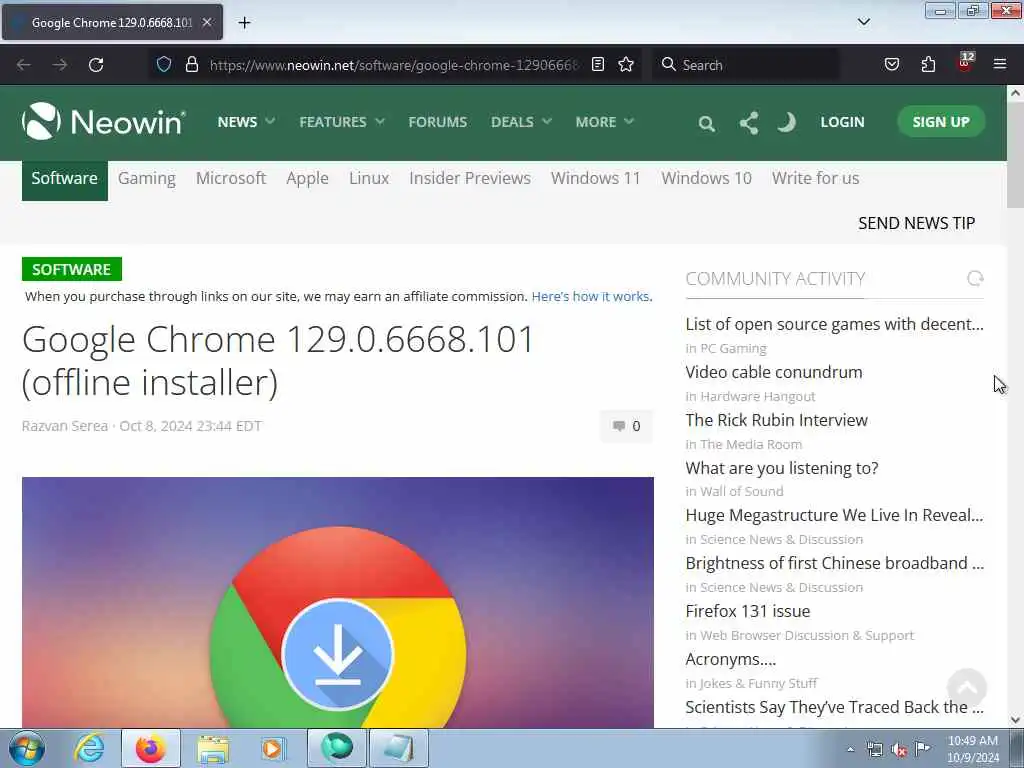The image size is (1024, 768).
Task: Select the Apple category tab
Action: pos(307,179)
